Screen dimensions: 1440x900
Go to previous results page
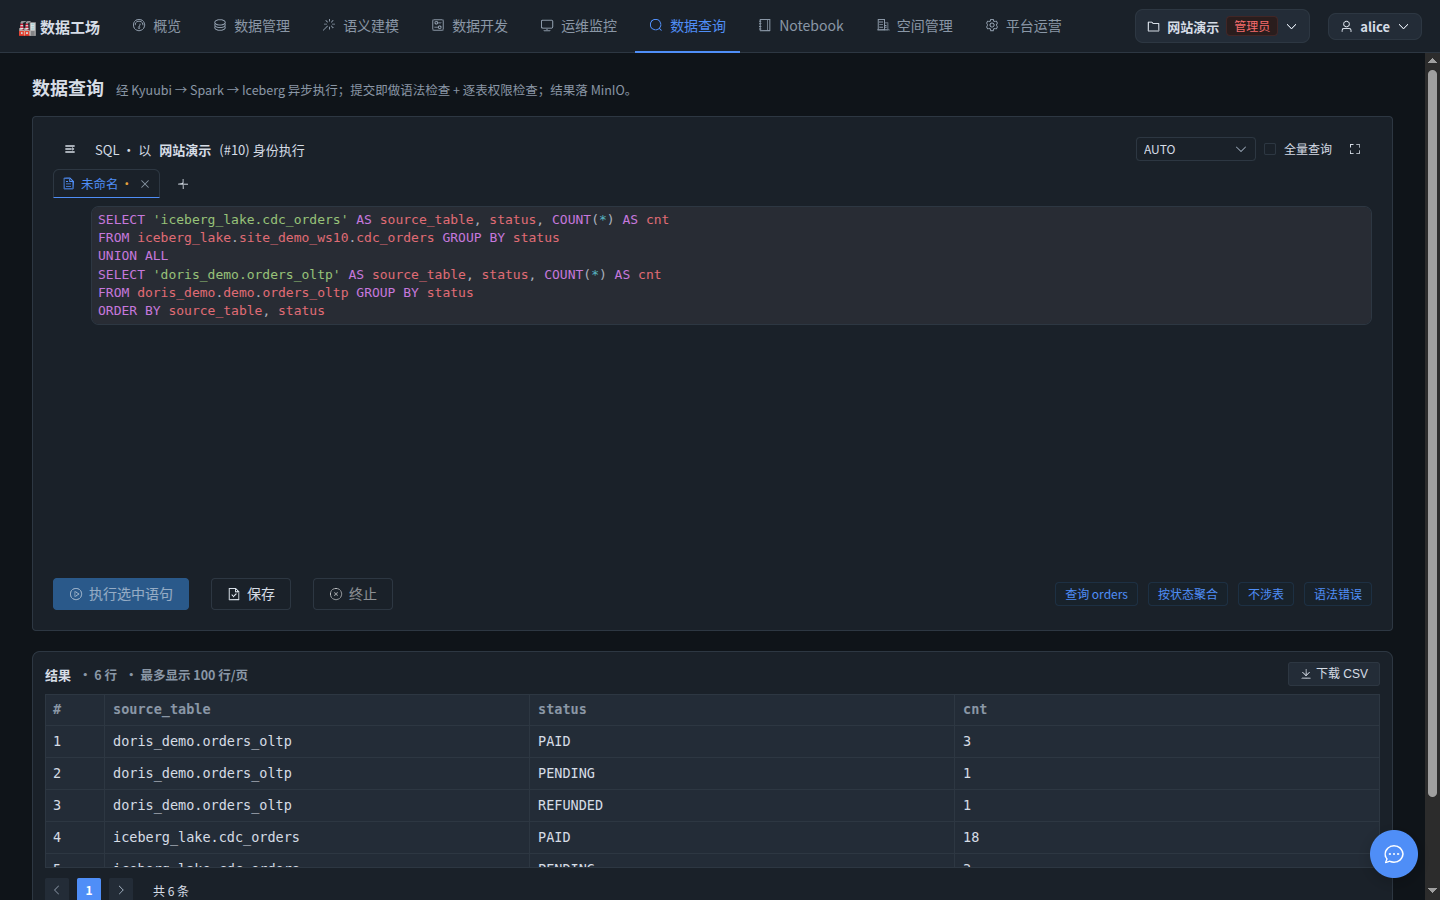(57, 890)
